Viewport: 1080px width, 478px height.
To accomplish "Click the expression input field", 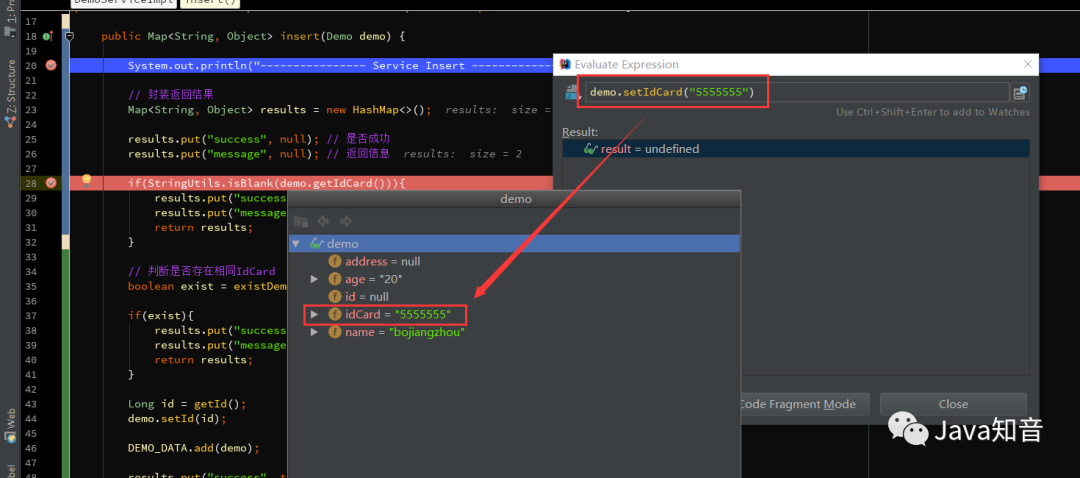I will pyautogui.click(x=797, y=92).
